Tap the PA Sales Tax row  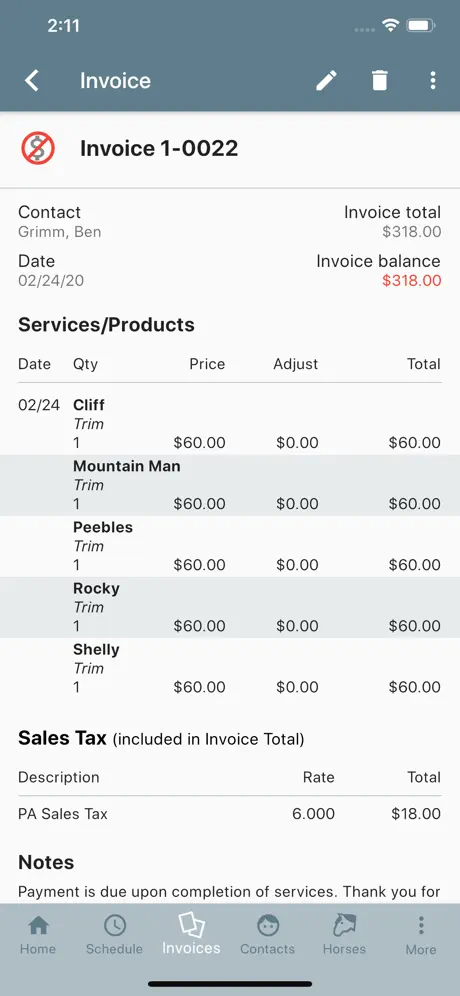[230, 814]
